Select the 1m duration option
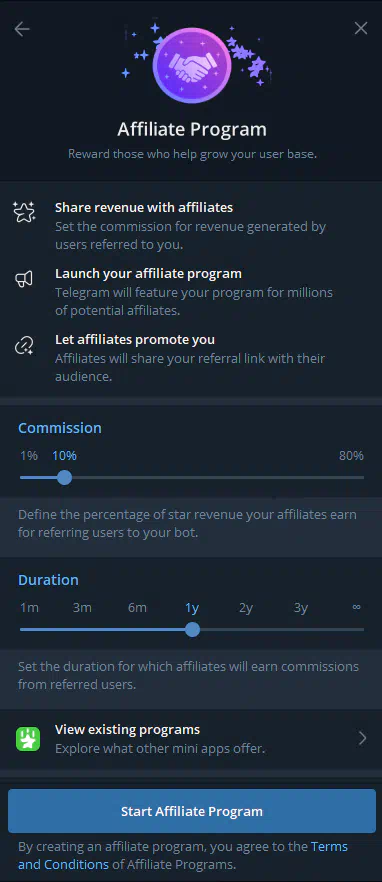The image size is (382, 882). point(29,608)
